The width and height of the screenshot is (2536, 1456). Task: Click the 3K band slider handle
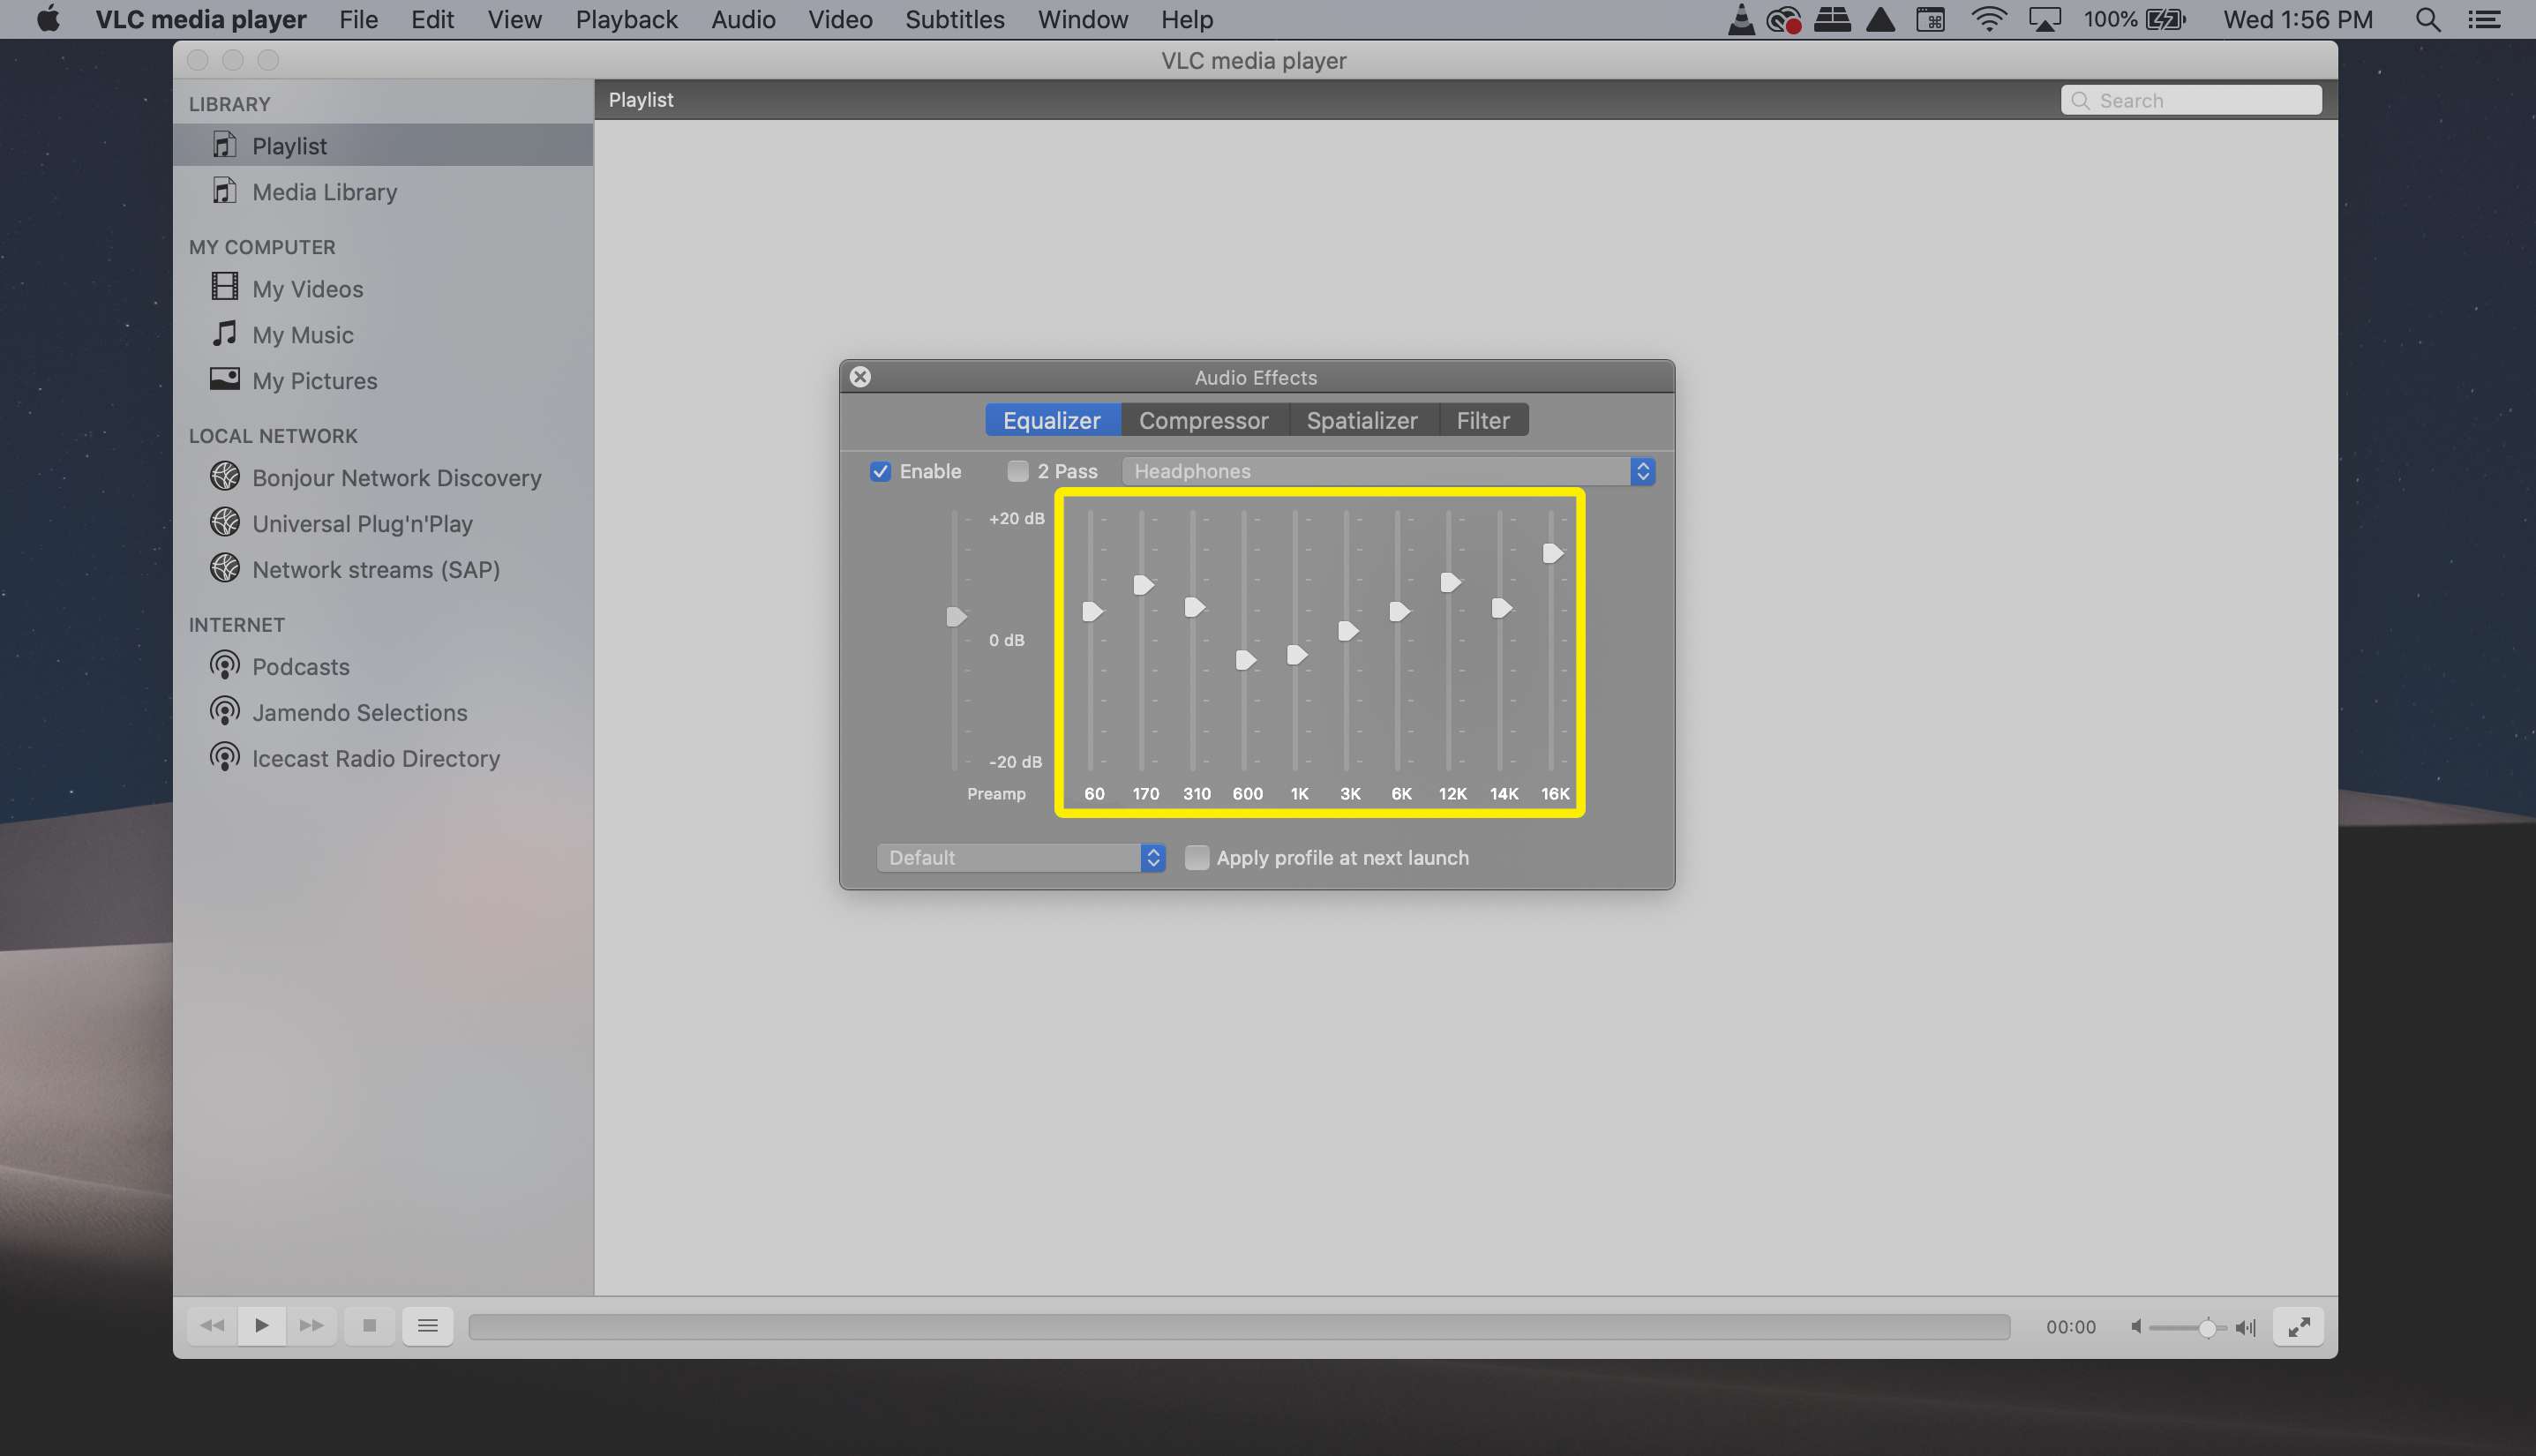[1347, 630]
